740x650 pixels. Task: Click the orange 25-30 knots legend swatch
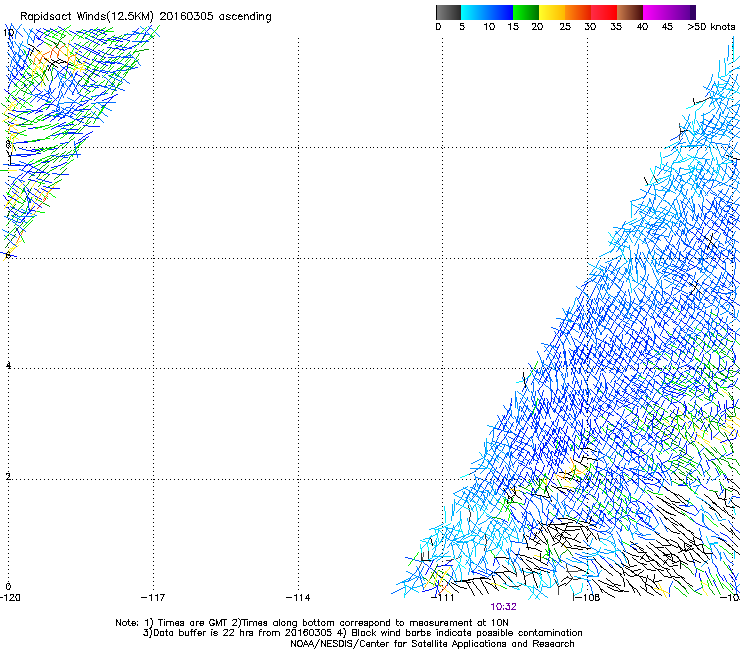pos(578,12)
